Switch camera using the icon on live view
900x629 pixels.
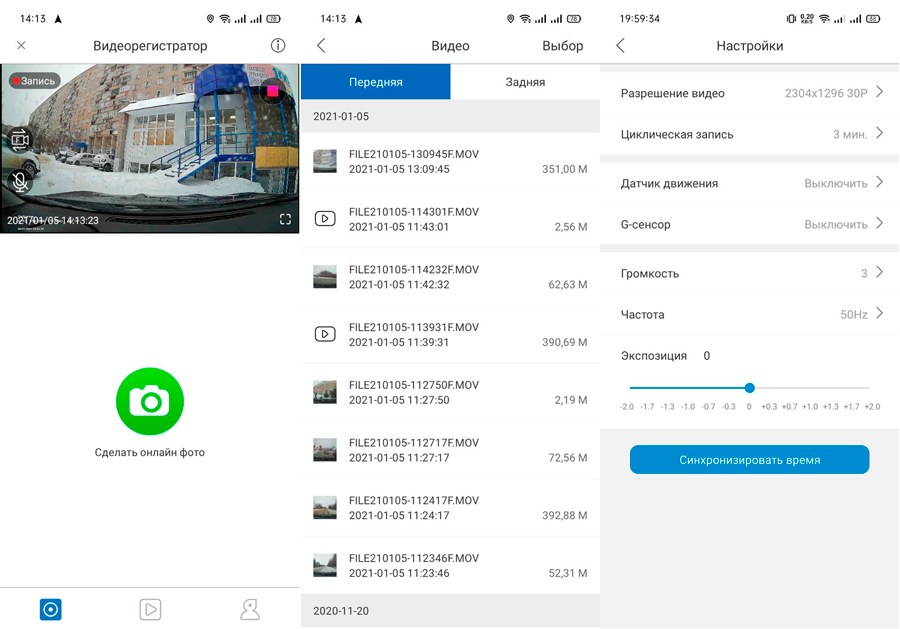pos(19,140)
